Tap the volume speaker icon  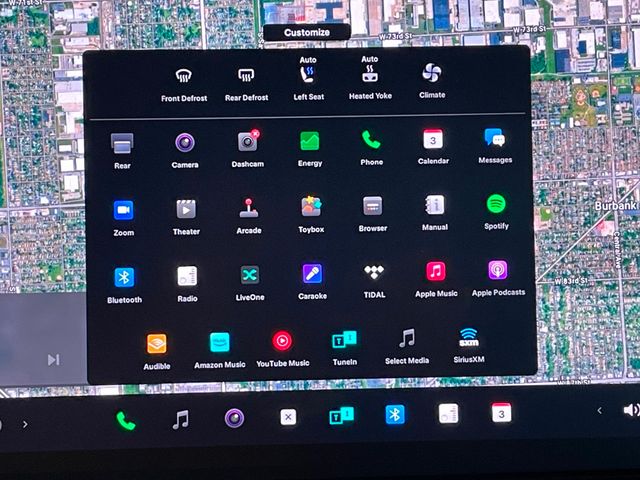630,410
